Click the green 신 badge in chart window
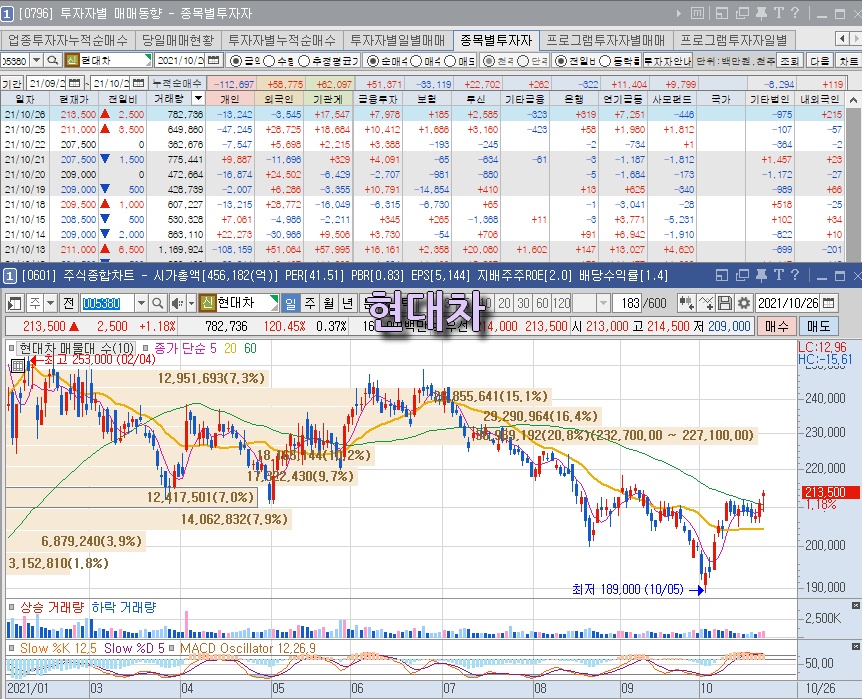The image size is (862, 699). coord(207,303)
